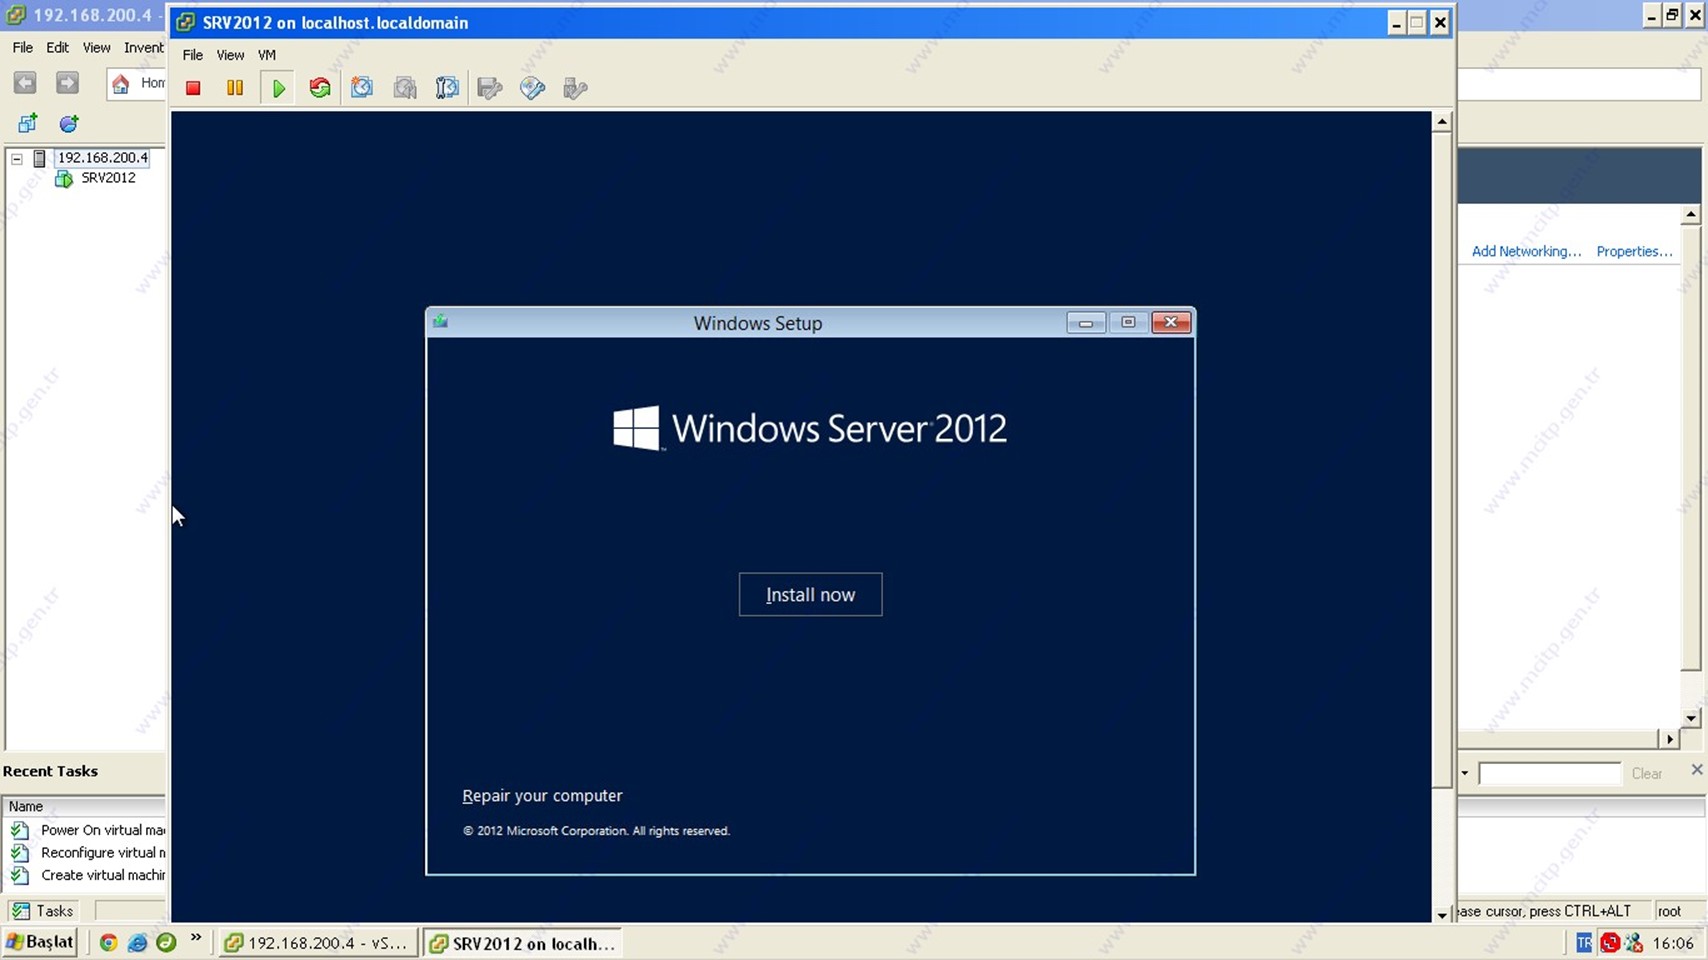Open the Add Networking link
This screenshot has height=960, width=1708.
click(x=1526, y=251)
